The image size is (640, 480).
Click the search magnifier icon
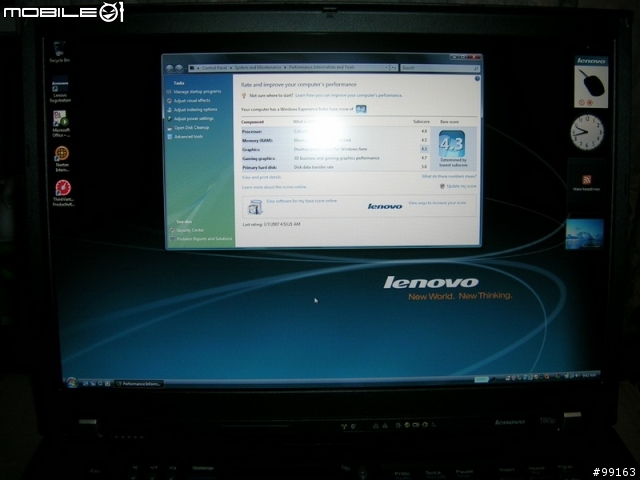(x=476, y=68)
